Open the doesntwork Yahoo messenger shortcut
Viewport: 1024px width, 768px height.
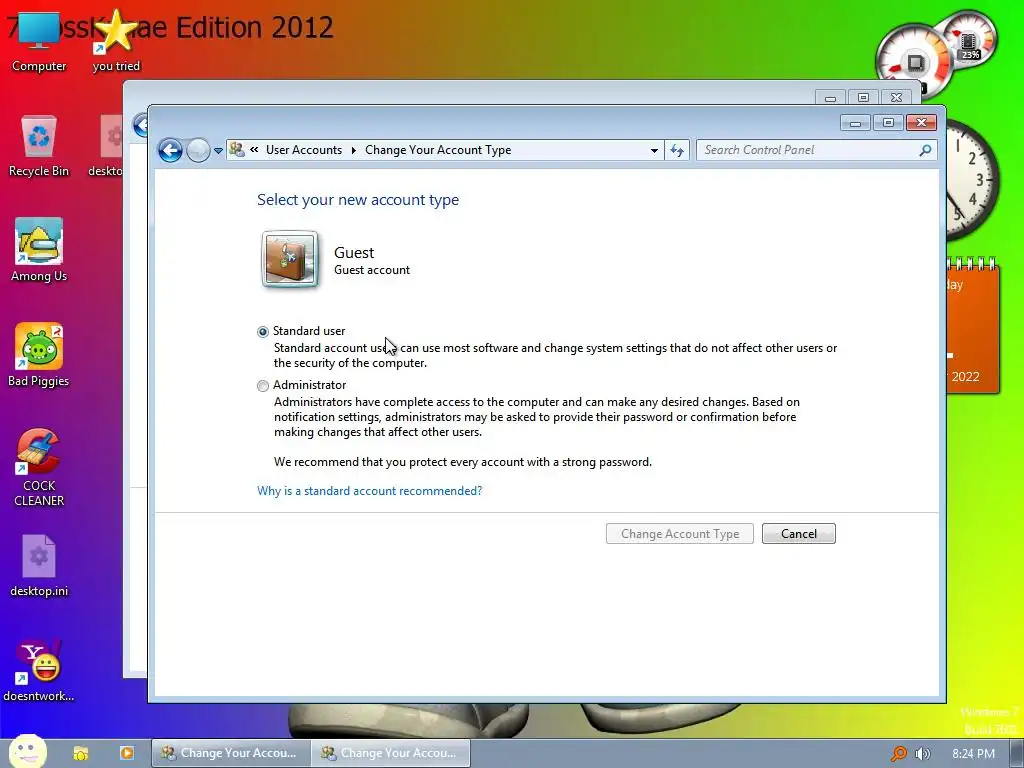pyautogui.click(x=39, y=670)
